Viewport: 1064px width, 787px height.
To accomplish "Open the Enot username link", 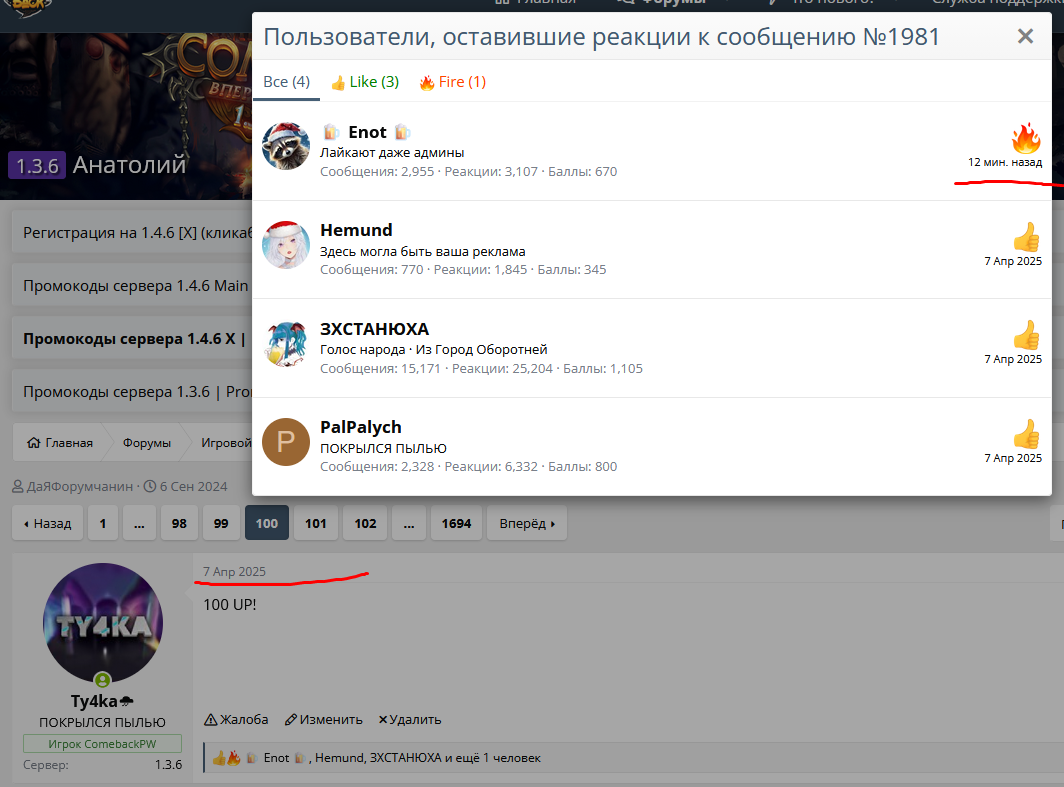I will click(x=367, y=132).
